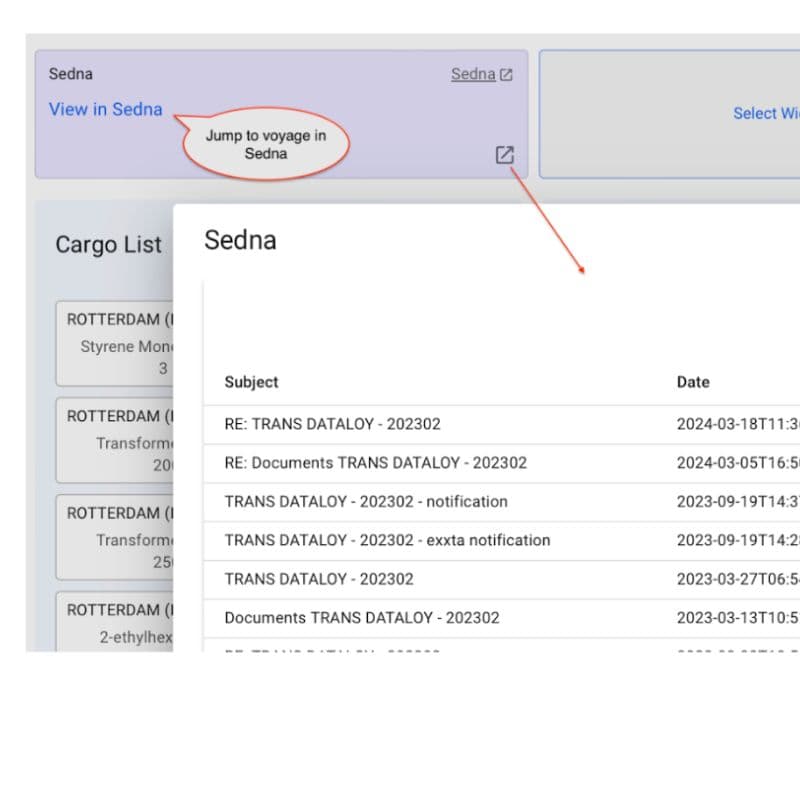Select the Rotterdam cargo card with 2-ethylhex

(x=115, y=621)
